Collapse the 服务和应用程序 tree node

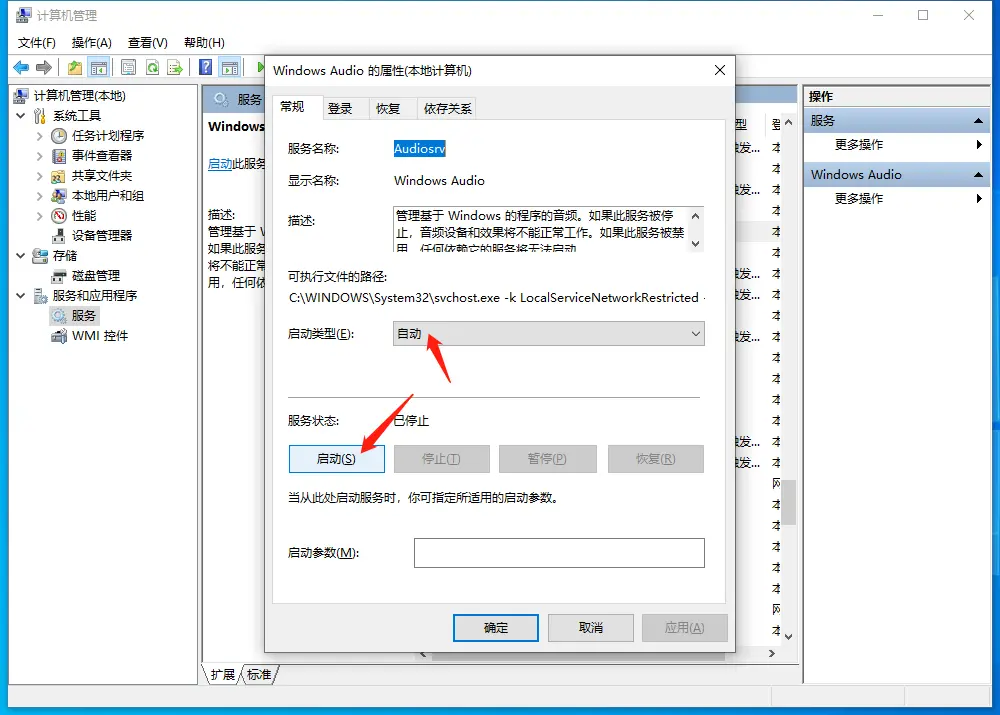(20, 296)
